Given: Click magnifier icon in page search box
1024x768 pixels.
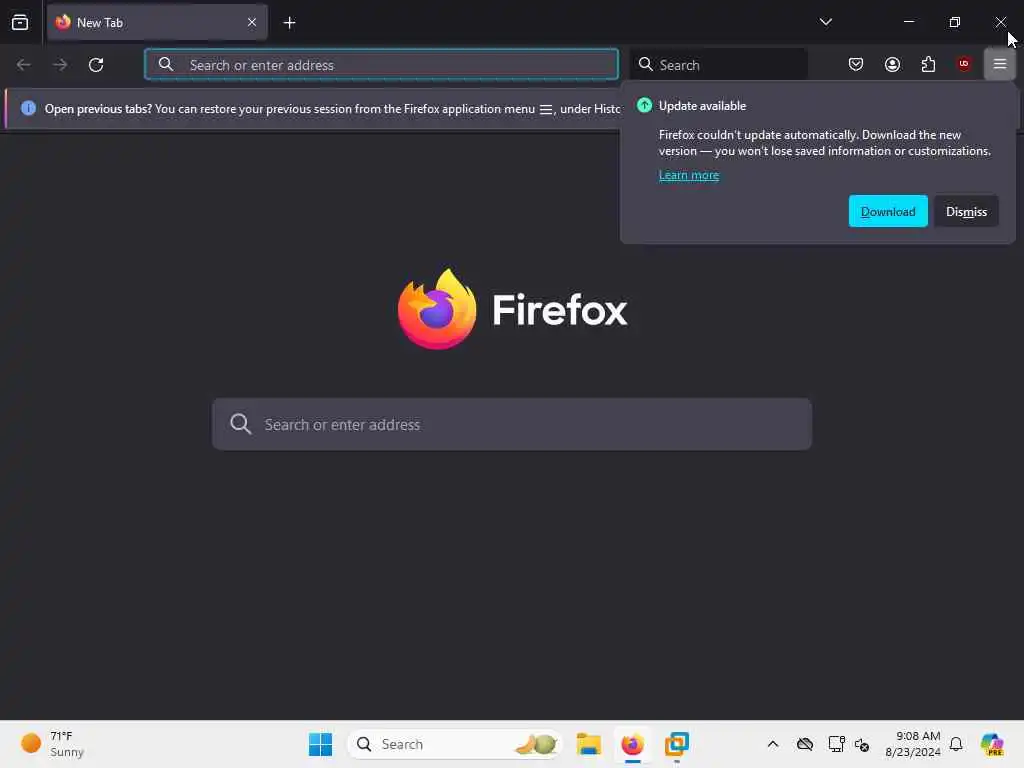Looking at the screenshot, I should coord(240,424).
